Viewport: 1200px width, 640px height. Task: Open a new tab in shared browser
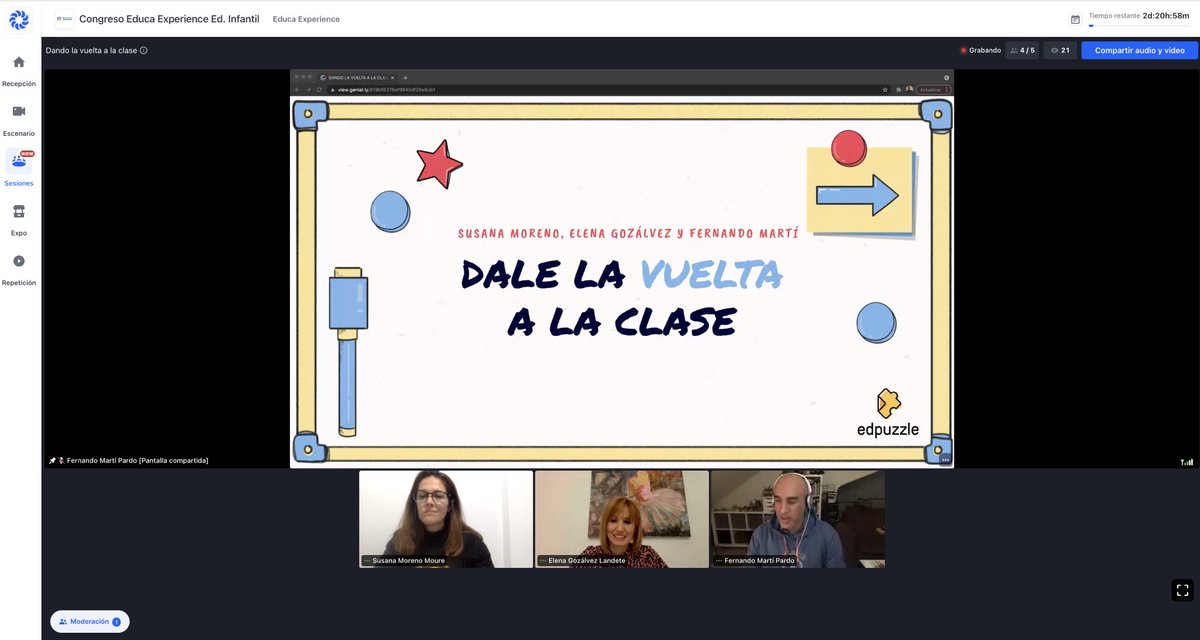[x=405, y=77]
